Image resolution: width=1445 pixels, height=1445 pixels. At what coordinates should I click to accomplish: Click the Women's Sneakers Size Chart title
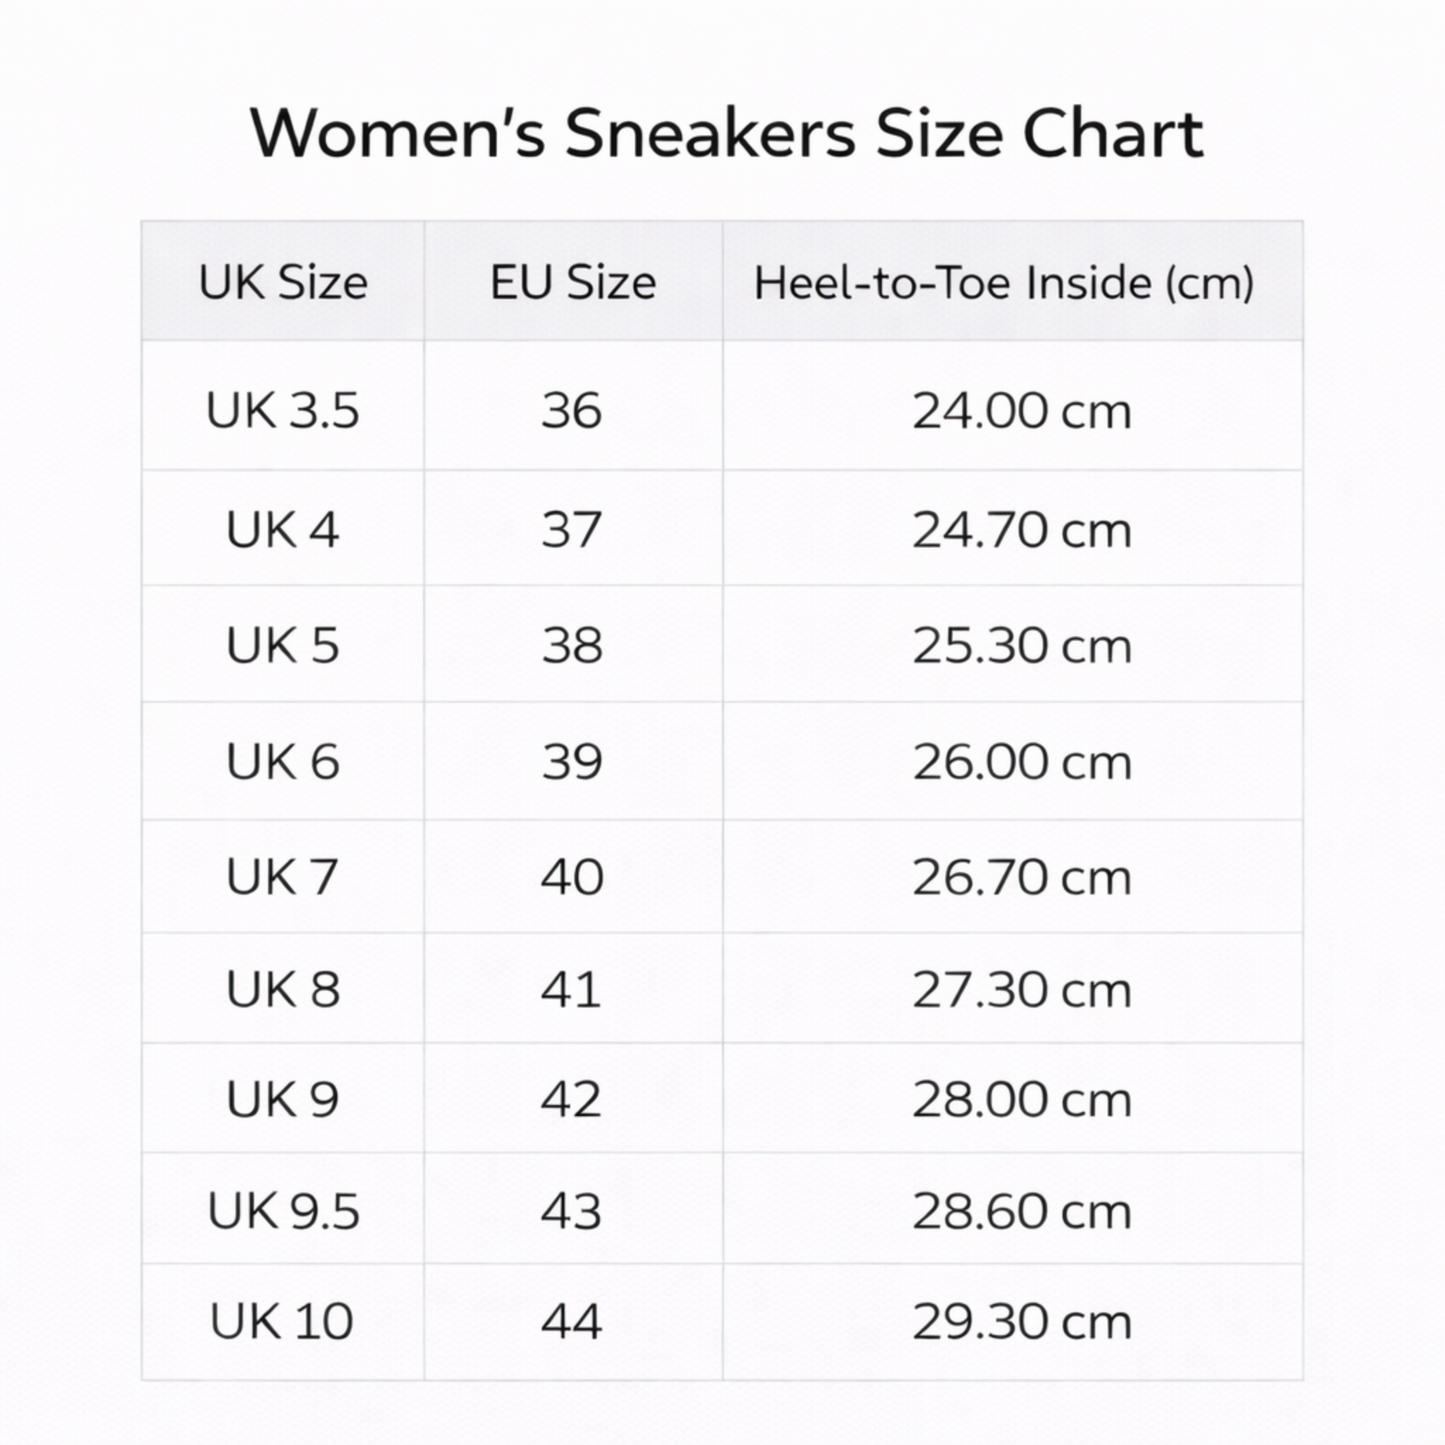(x=726, y=134)
